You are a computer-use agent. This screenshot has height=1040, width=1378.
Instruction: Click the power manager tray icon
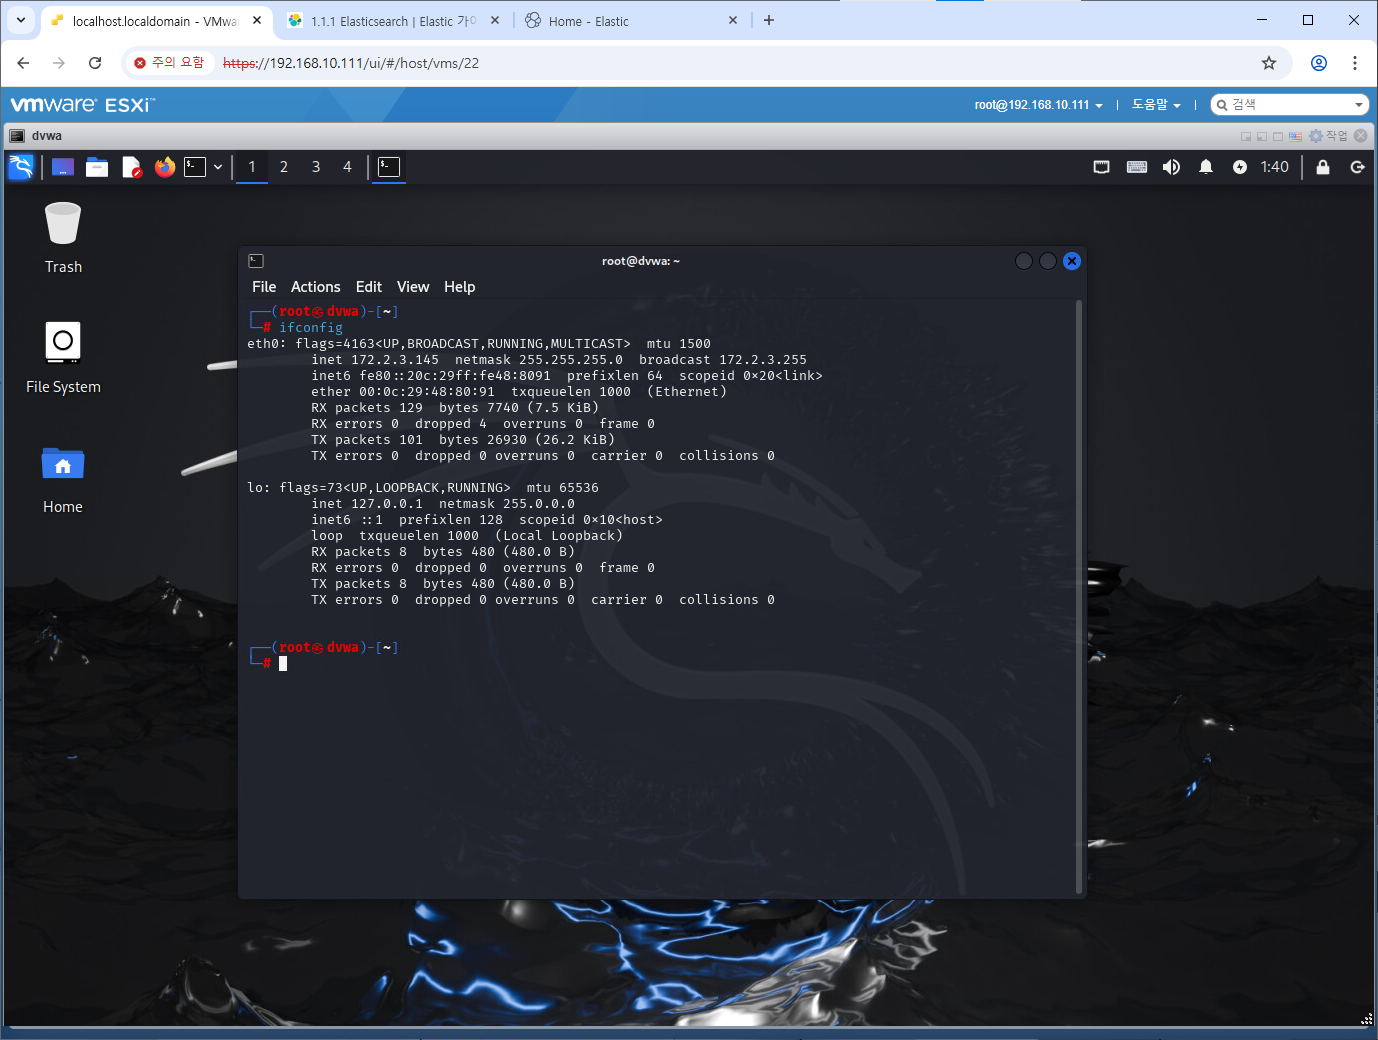[1240, 167]
